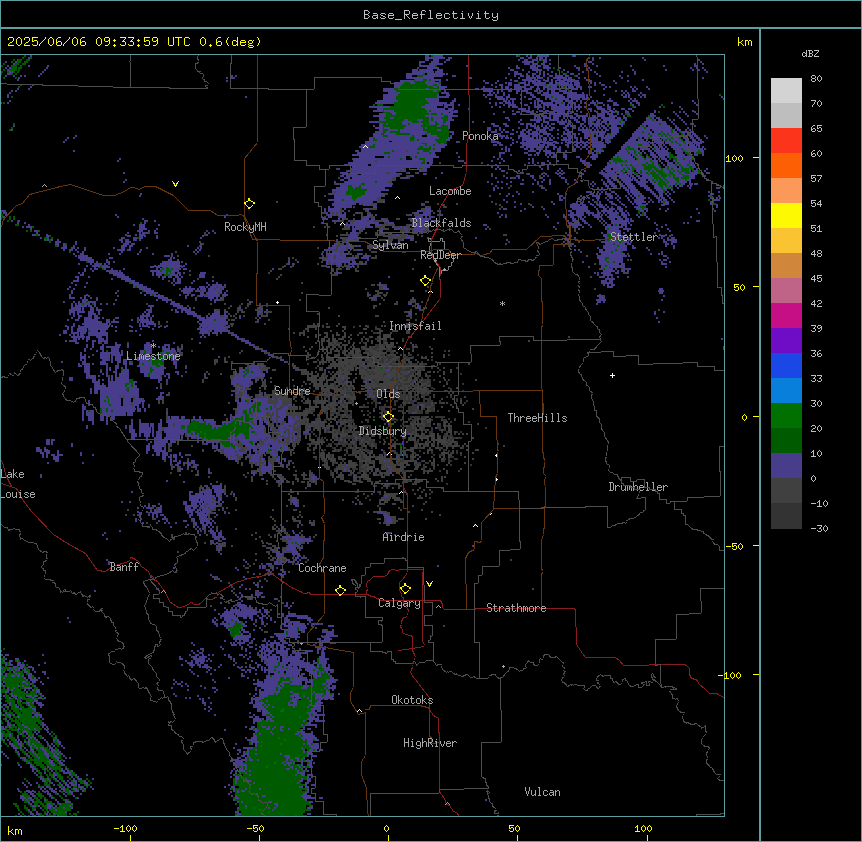This screenshot has height=842, width=862.
Task: Click the Limestone label
Action: (x=153, y=356)
